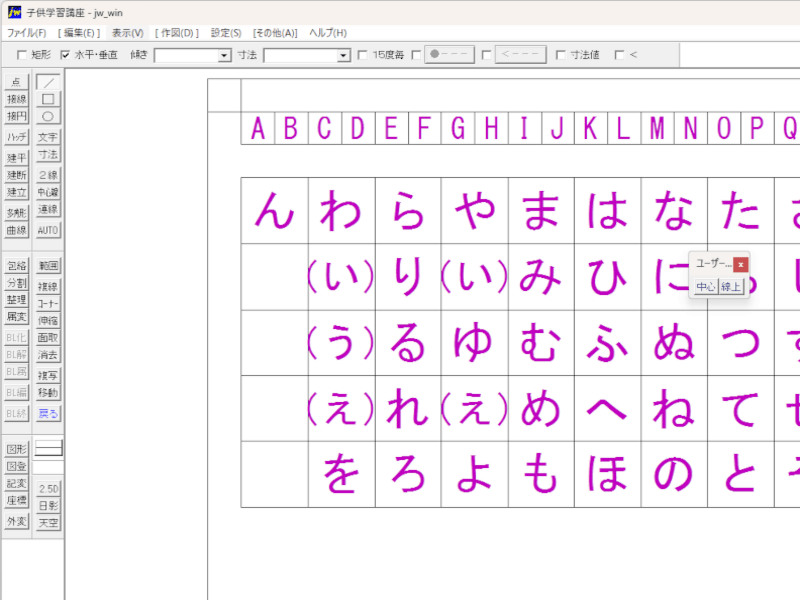
Task: Enable the 矩形 checkbox
Action: click(x=22, y=55)
